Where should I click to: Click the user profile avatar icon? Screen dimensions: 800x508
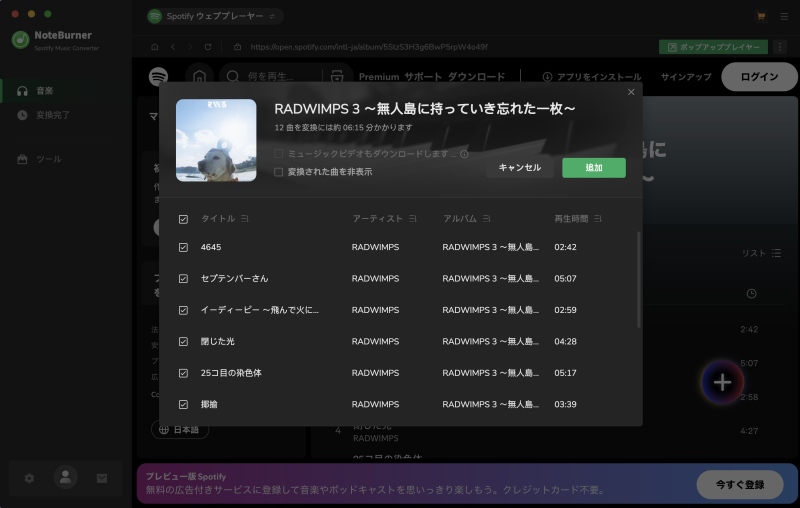tap(65, 477)
